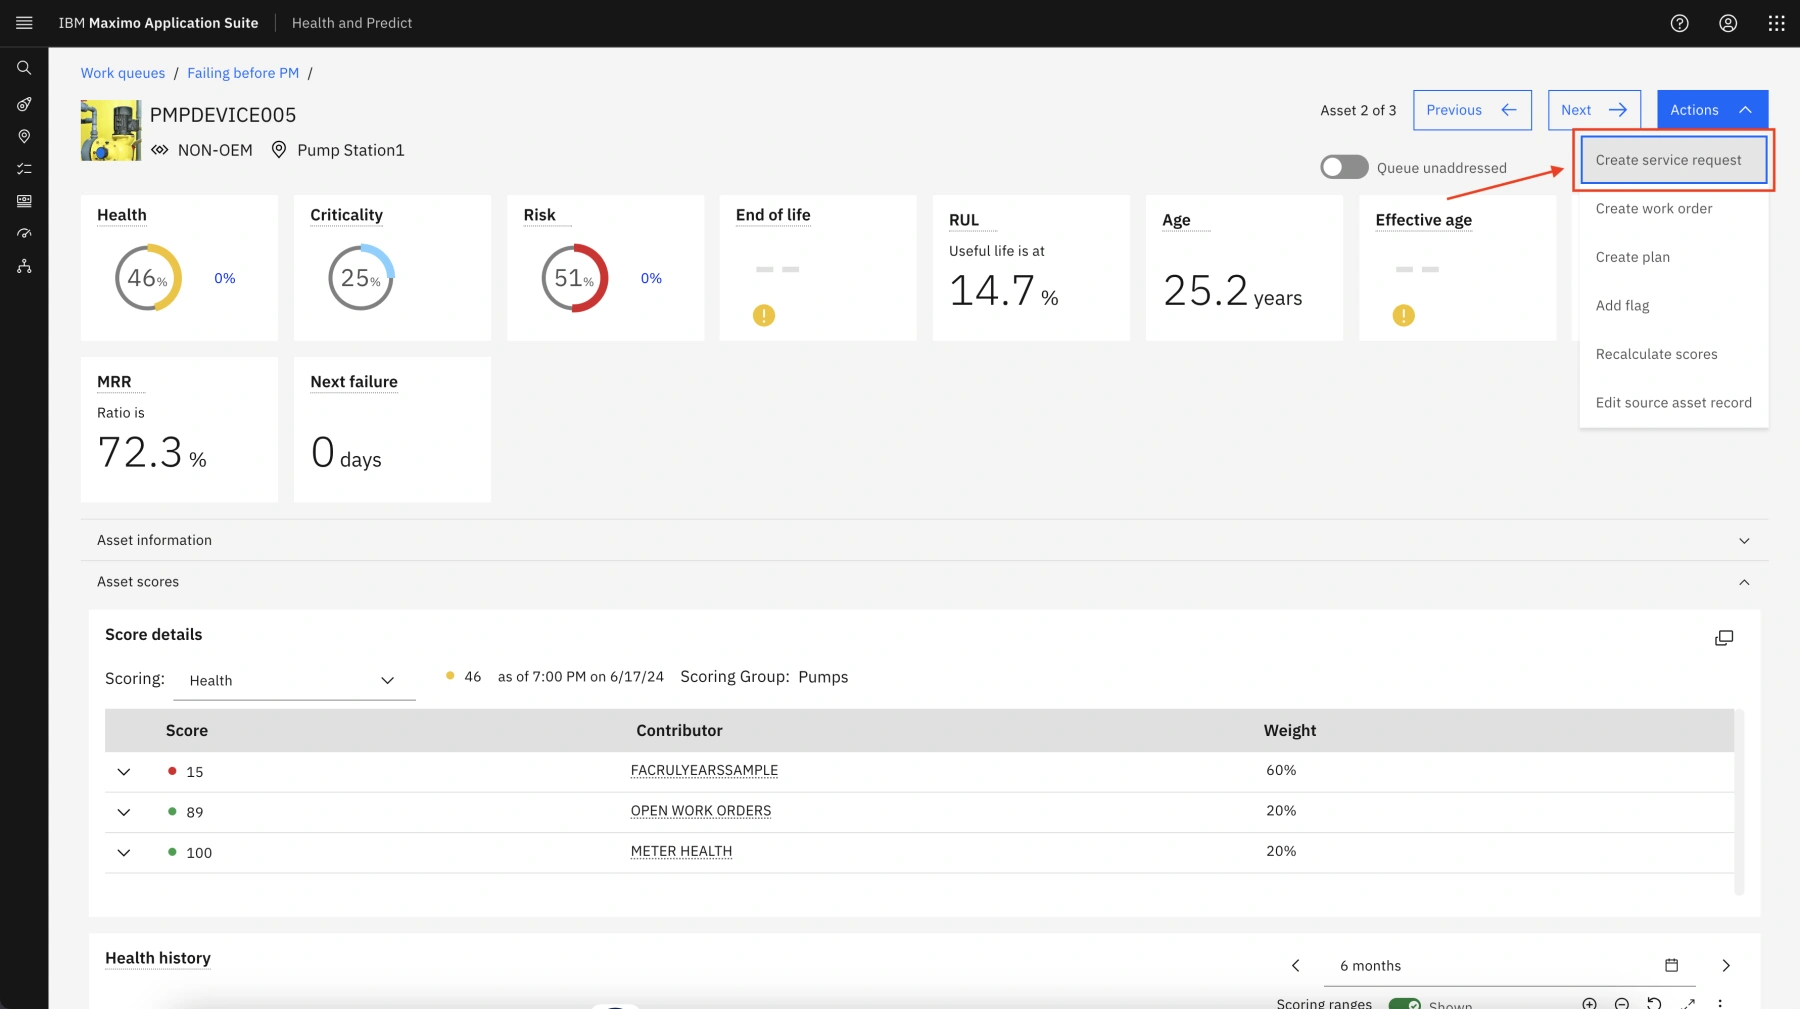Collapse the Asset scores section

[x=924, y=582]
